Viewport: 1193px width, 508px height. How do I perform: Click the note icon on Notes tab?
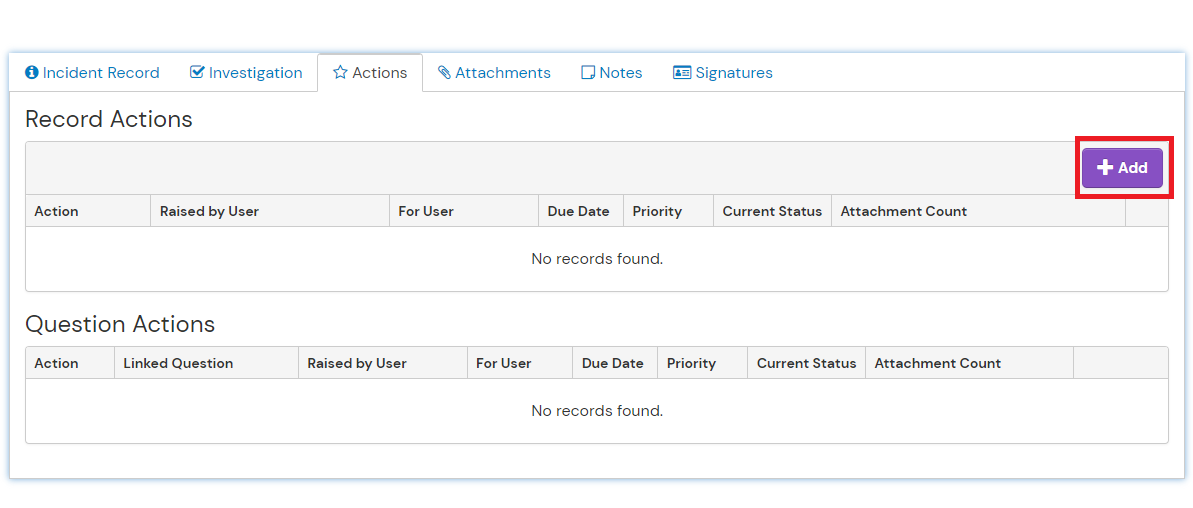(x=588, y=73)
